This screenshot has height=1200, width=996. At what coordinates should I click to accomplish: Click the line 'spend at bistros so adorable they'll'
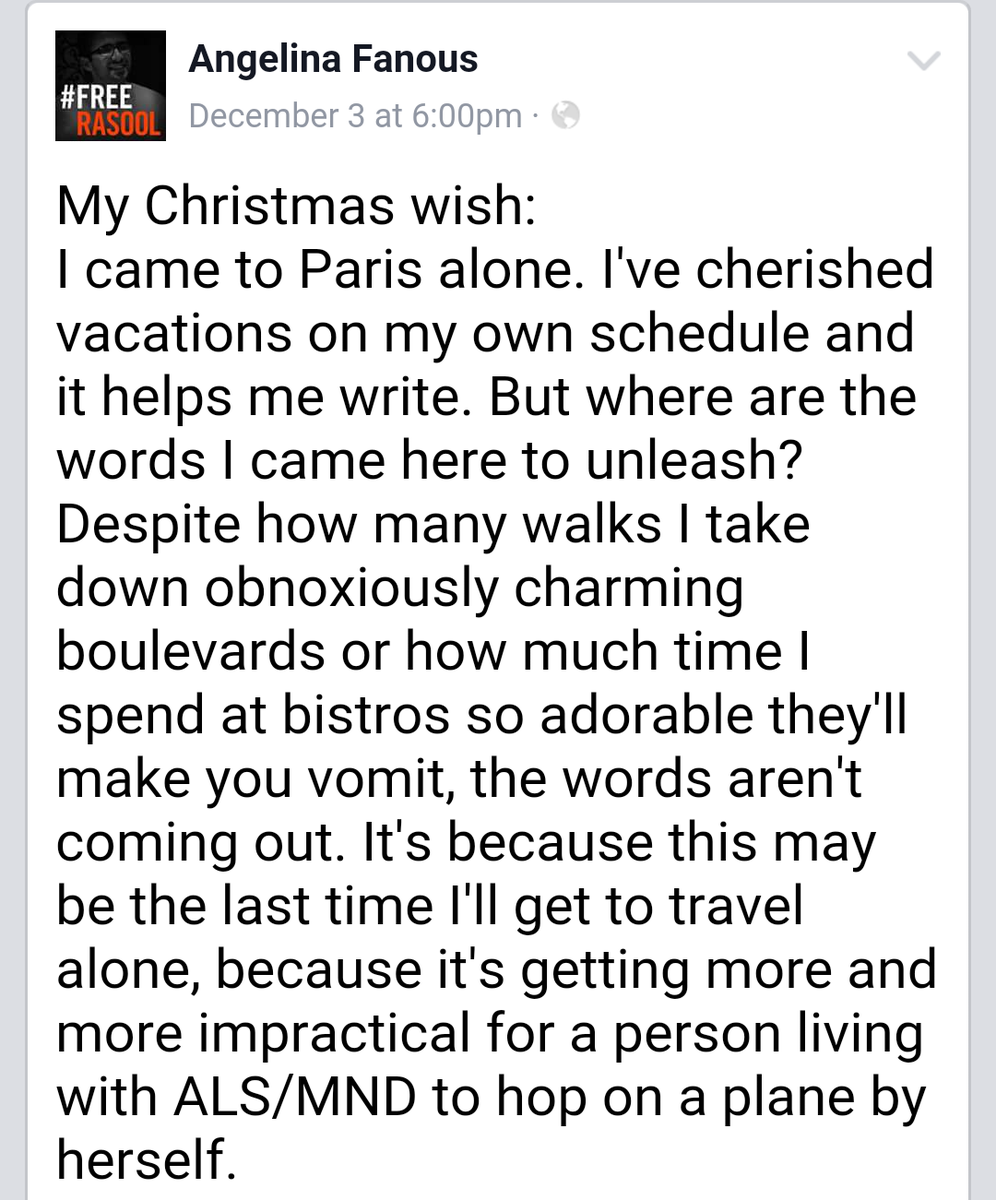pyautogui.click(x=481, y=717)
